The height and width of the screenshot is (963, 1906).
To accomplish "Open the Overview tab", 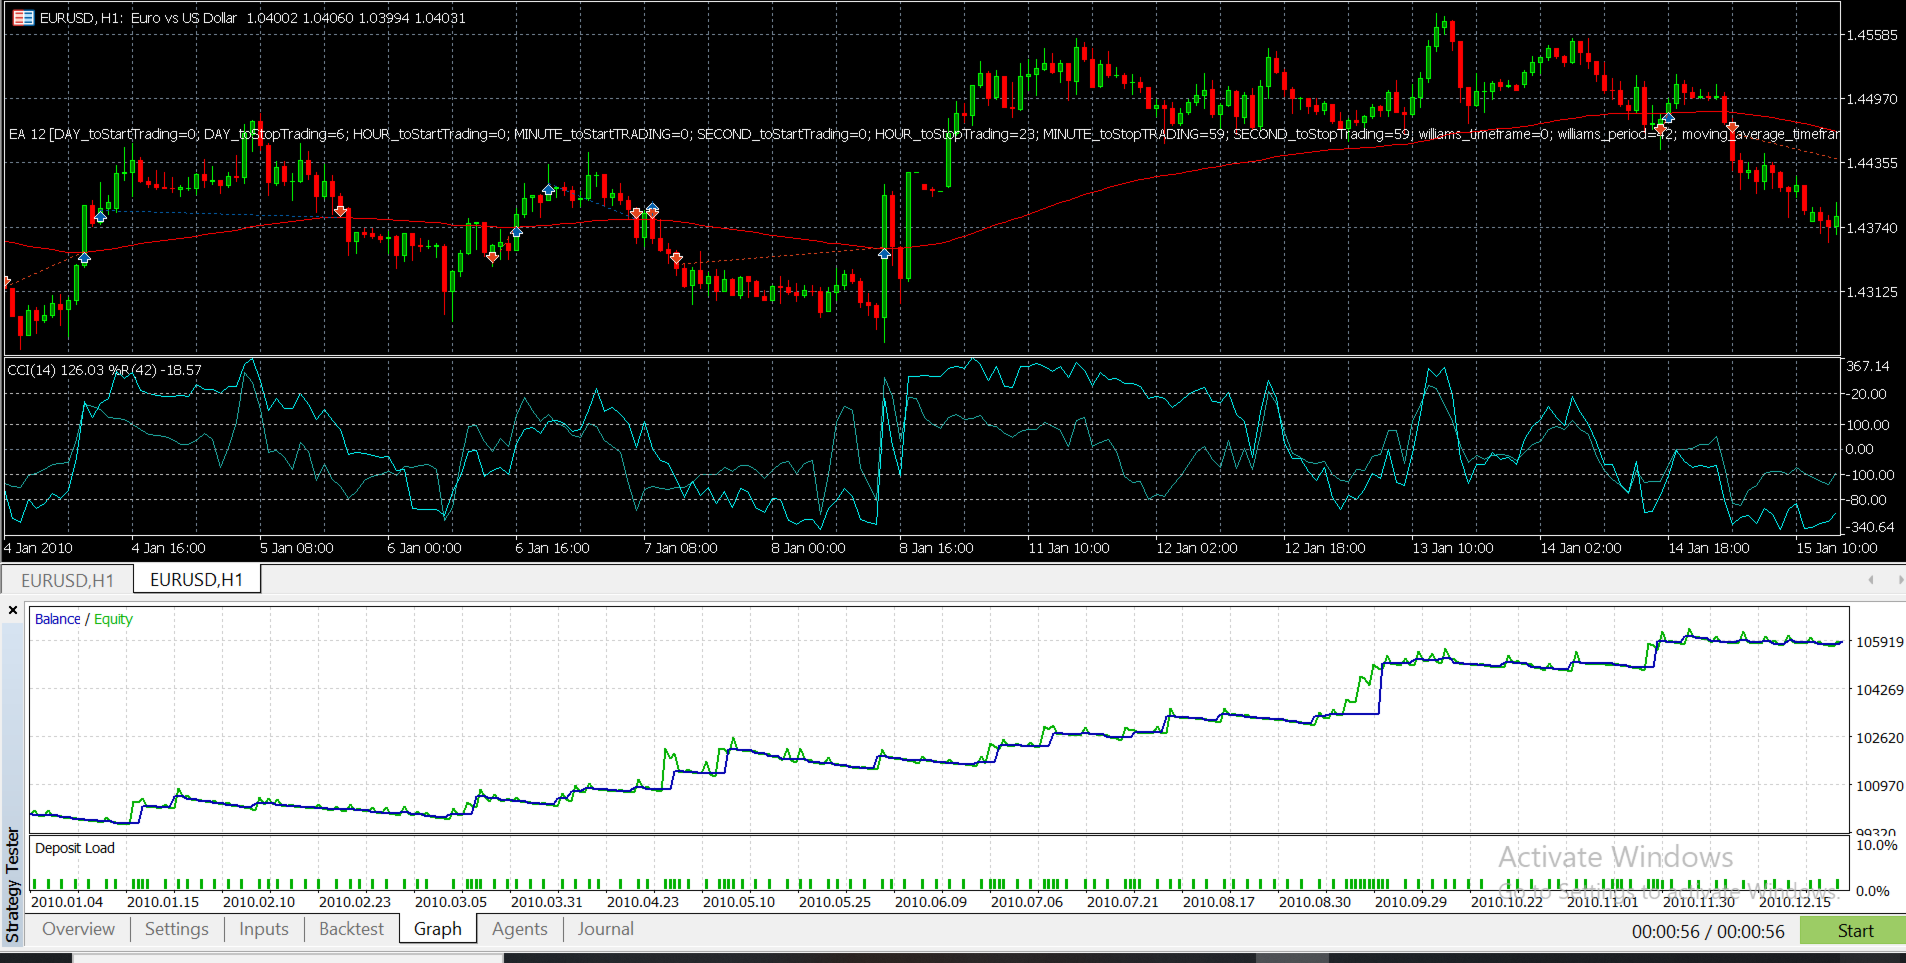I will coord(78,929).
